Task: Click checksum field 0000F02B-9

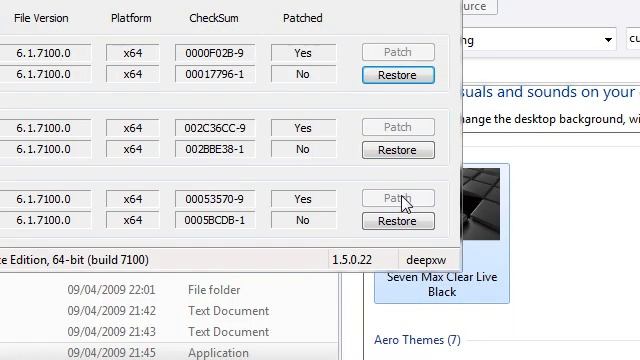Action: click(215, 53)
